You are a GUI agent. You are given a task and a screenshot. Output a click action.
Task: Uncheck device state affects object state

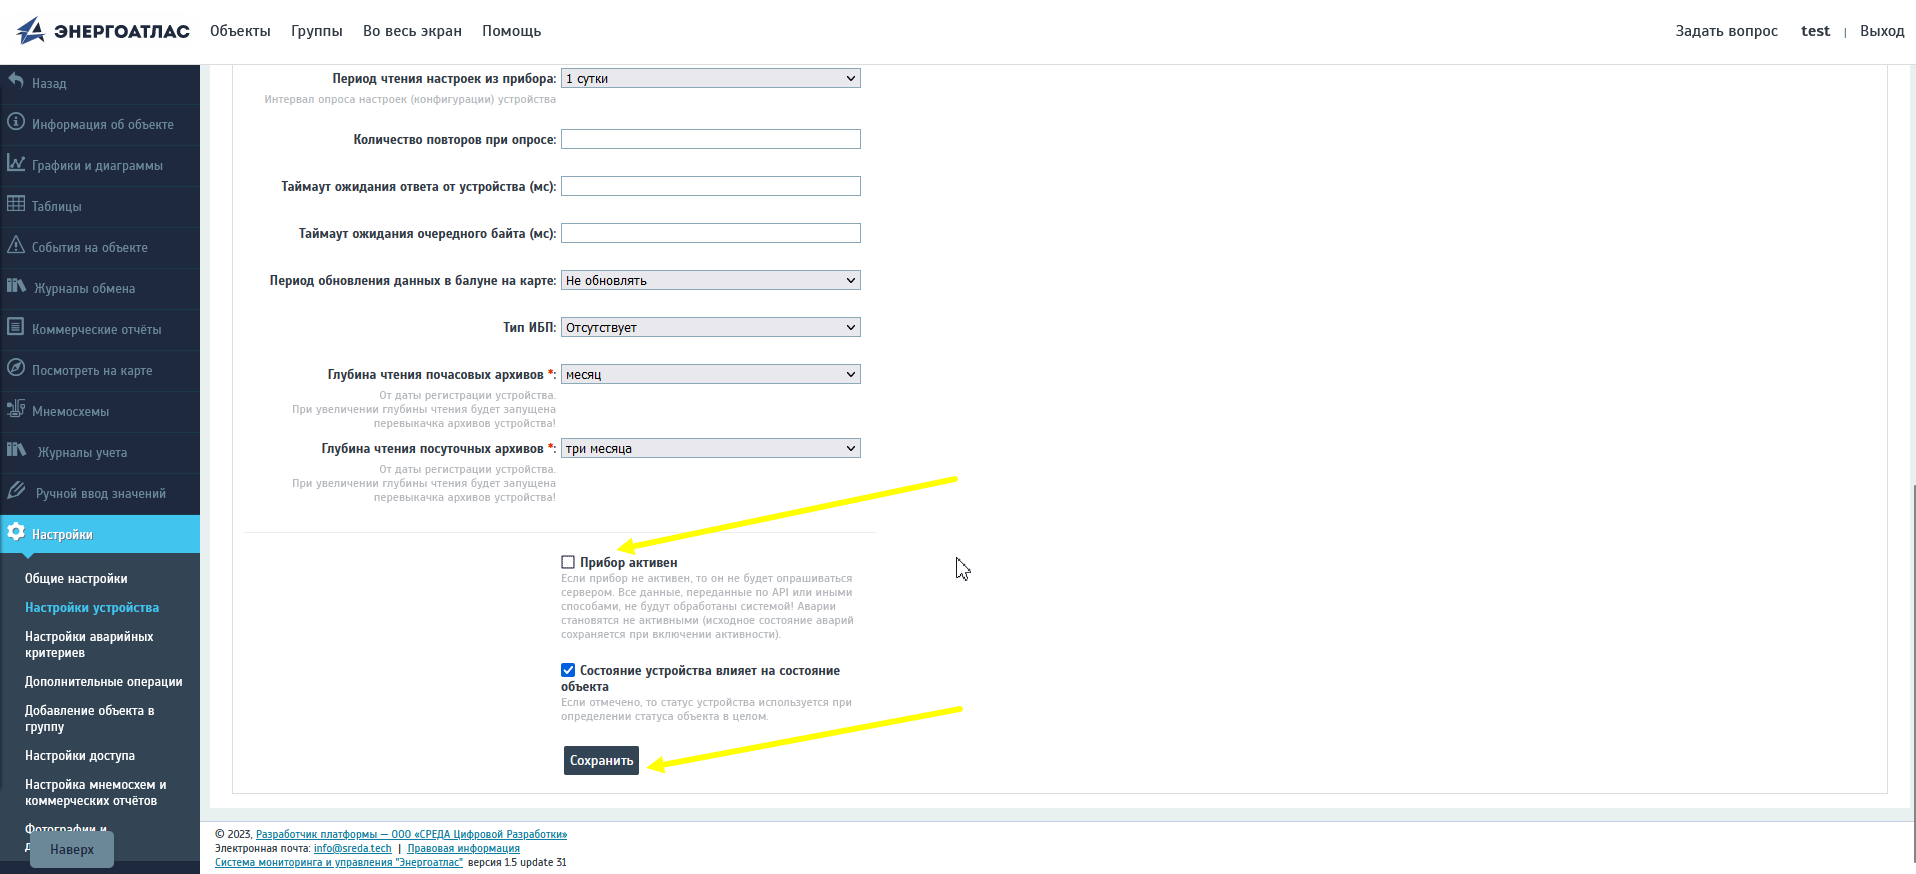(568, 670)
